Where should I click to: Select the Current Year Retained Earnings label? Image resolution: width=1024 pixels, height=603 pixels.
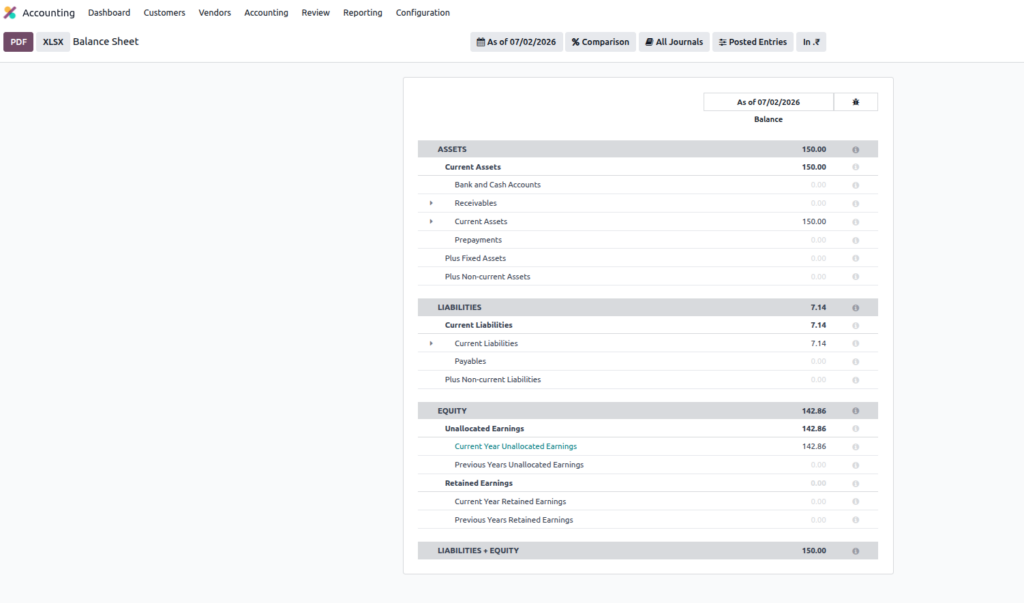pos(510,502)
